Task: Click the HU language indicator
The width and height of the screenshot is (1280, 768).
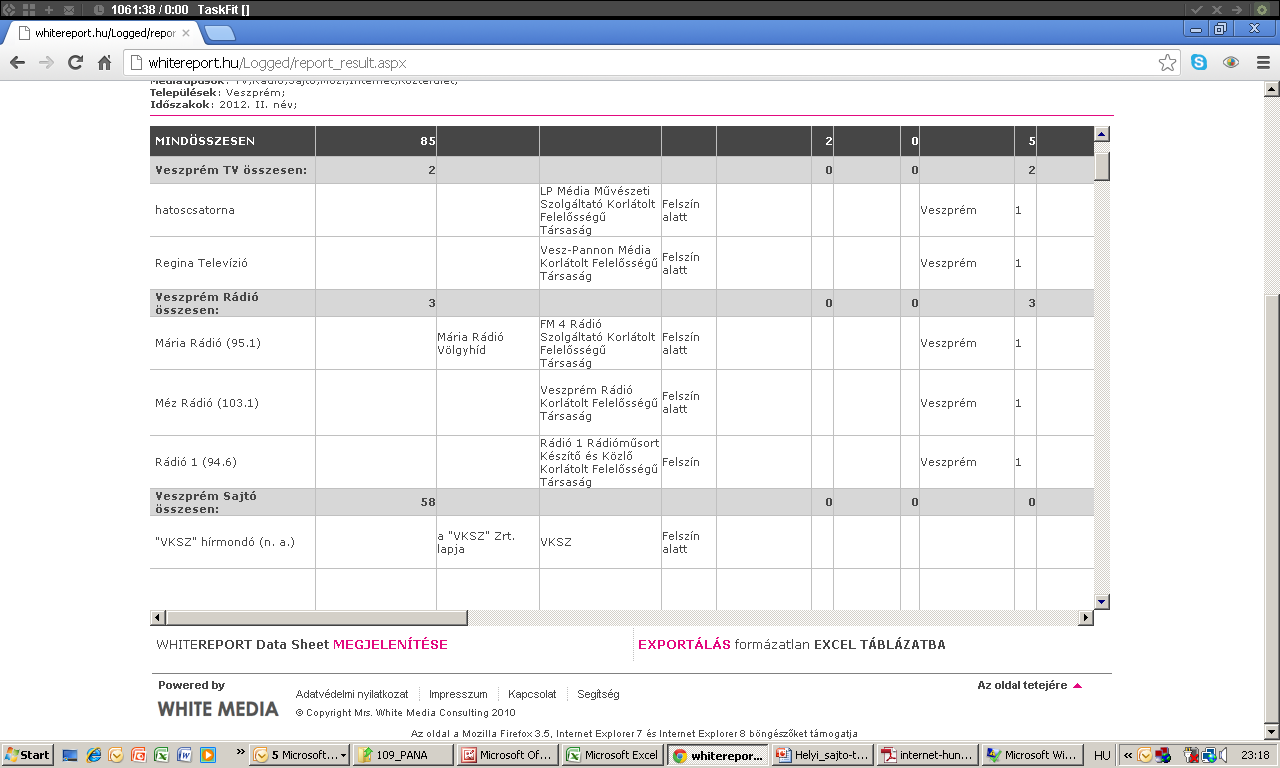Action: click(1102, 755)
